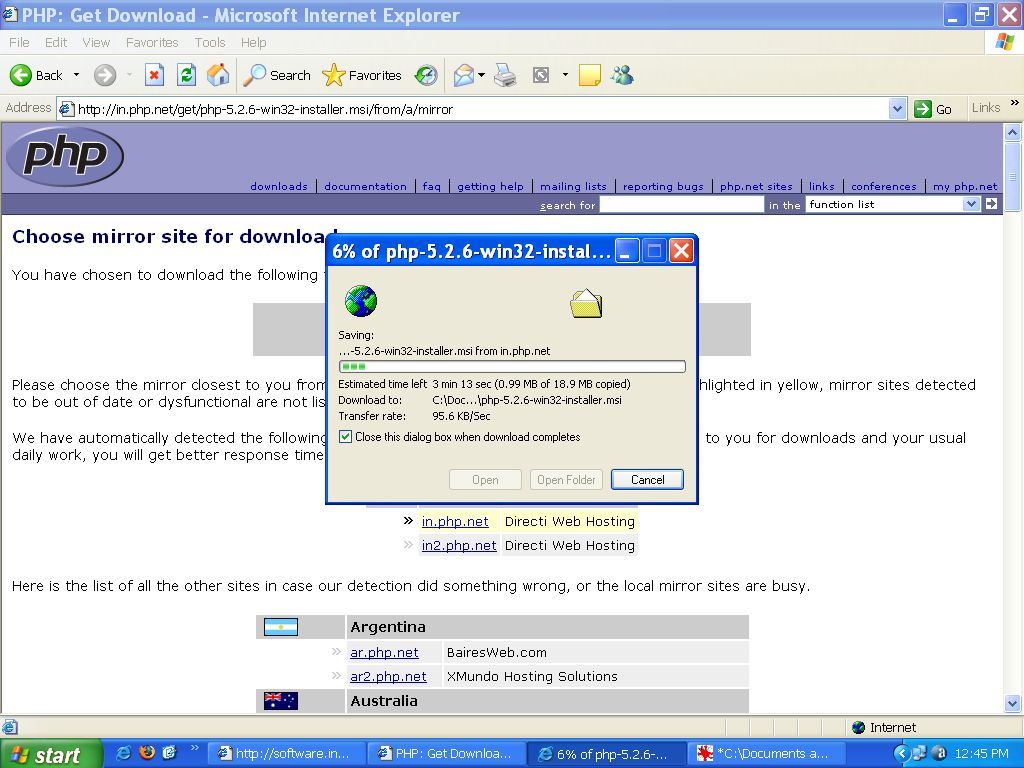
Task: Click the PHP logo at the page top
Action: pos(64,156)
